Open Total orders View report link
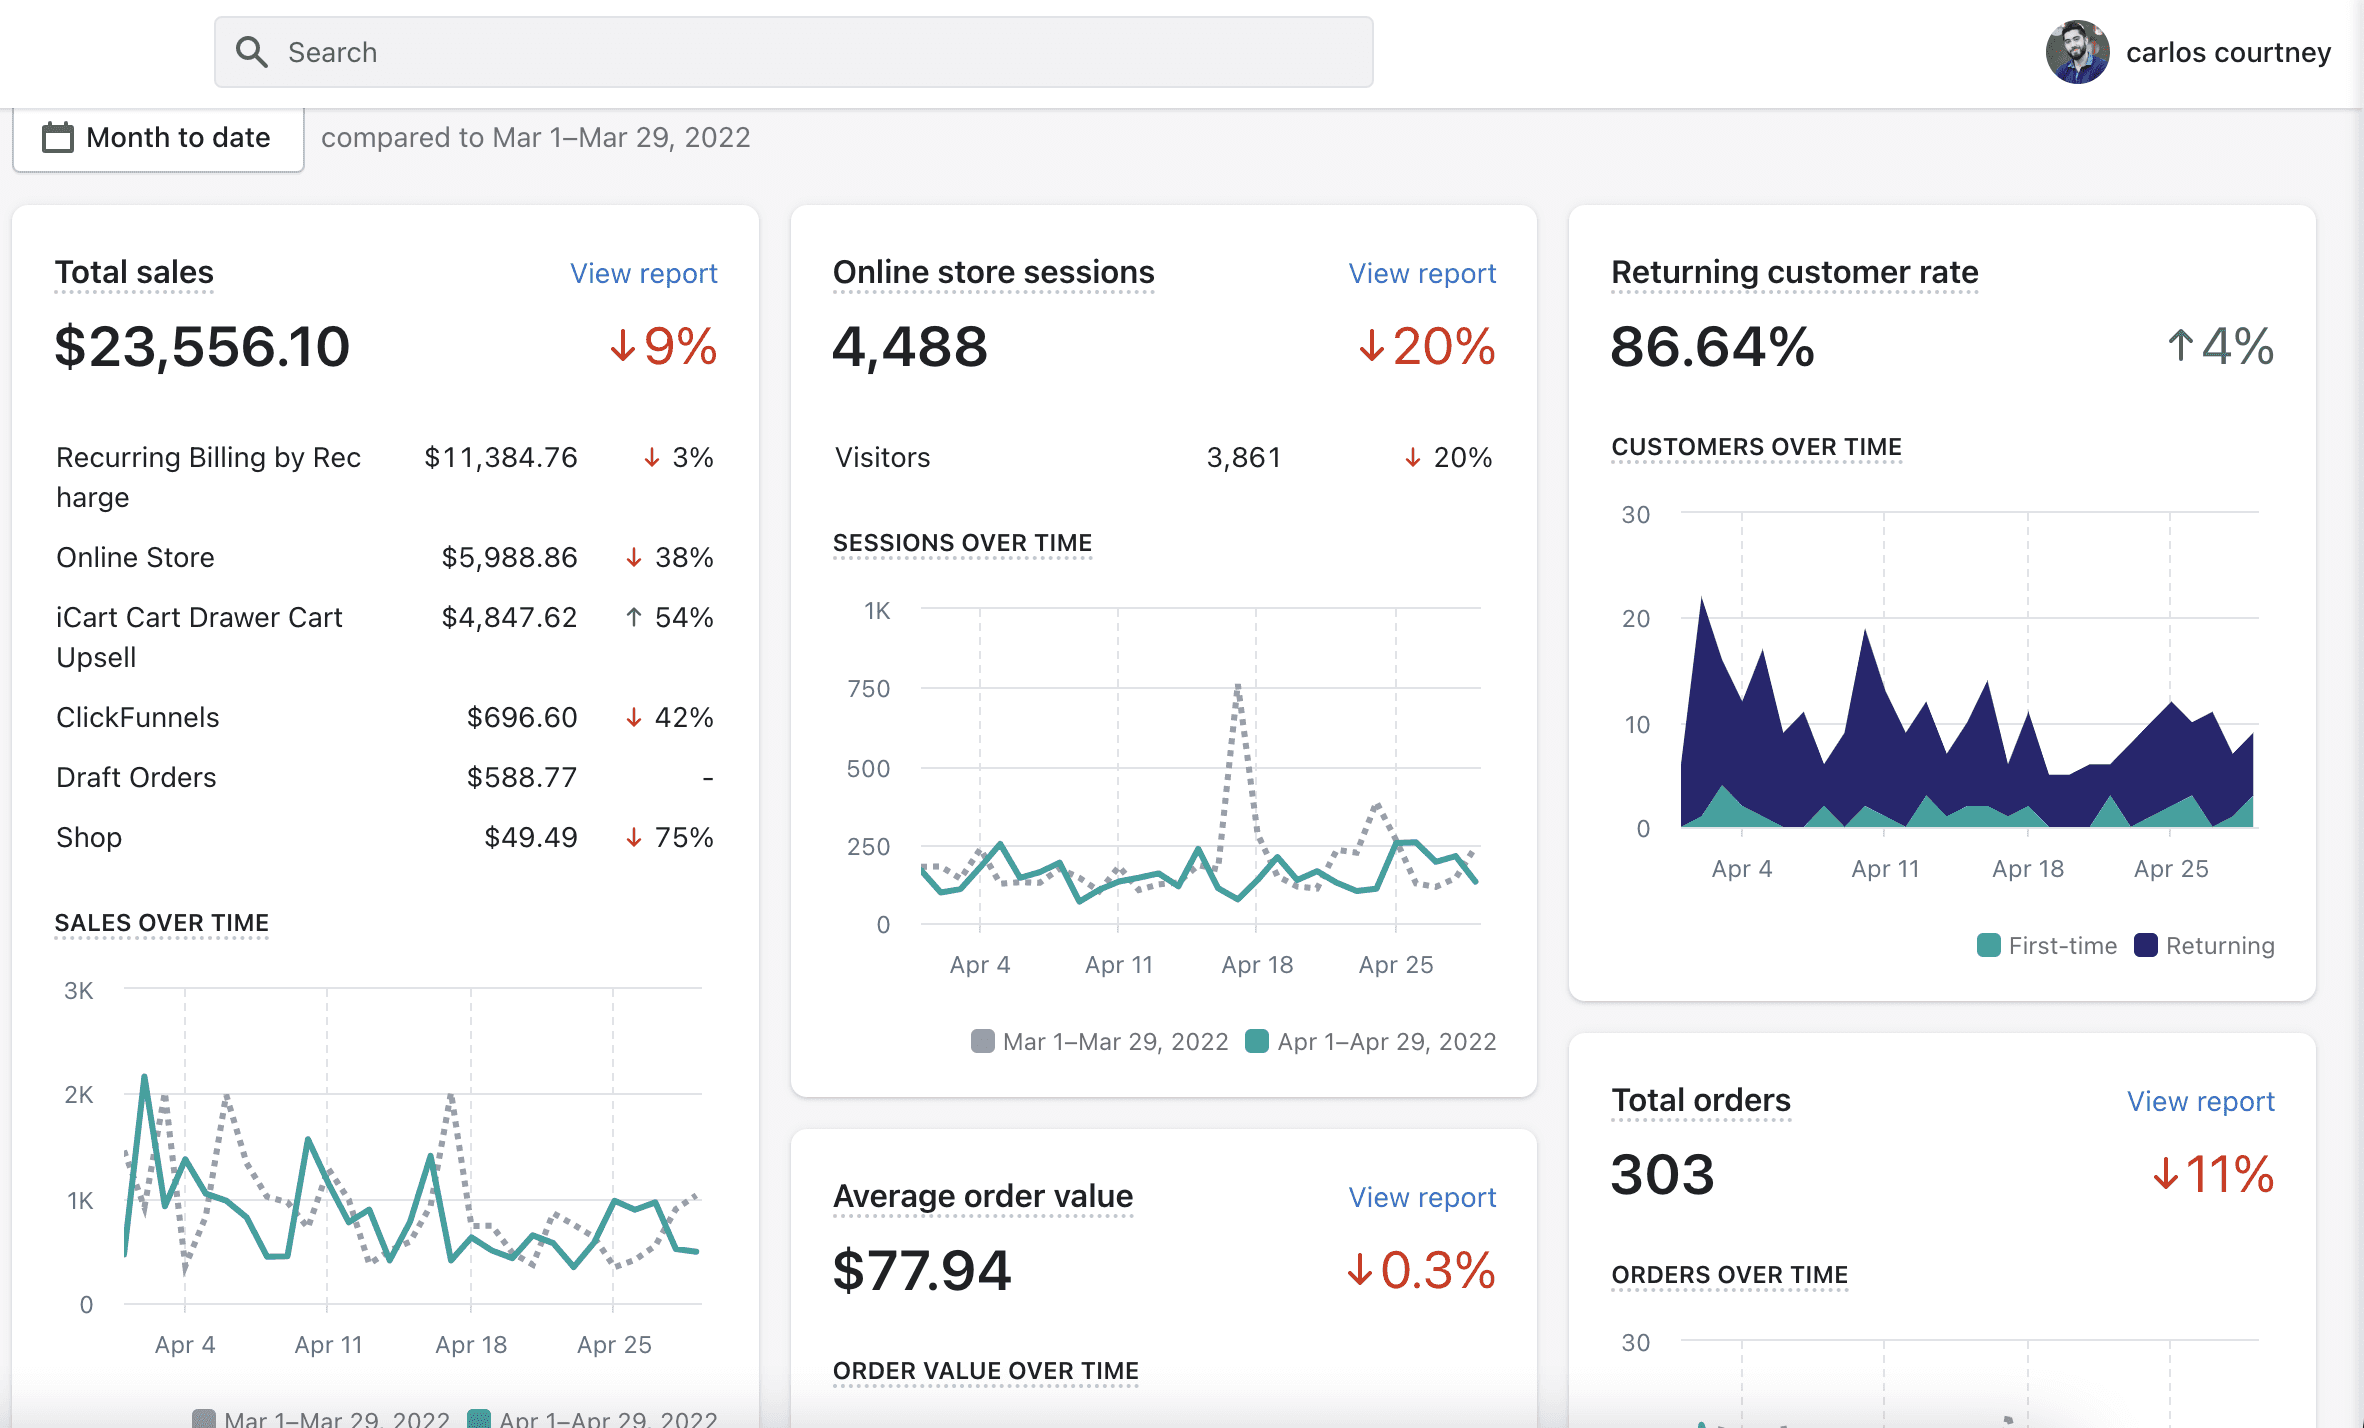The image size is (2364, 1428). pos(2200,1101)
